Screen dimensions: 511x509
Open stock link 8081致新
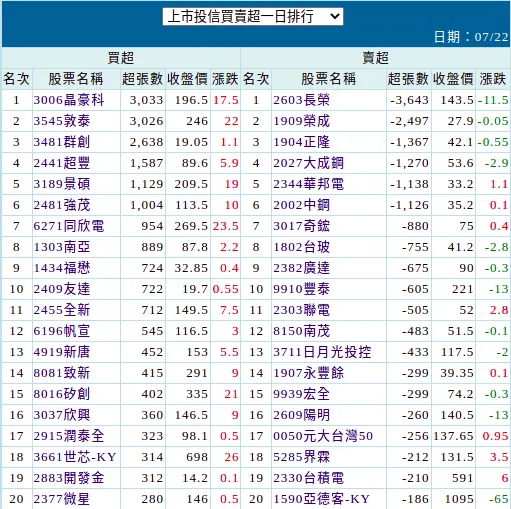click(x=62, y=373)
